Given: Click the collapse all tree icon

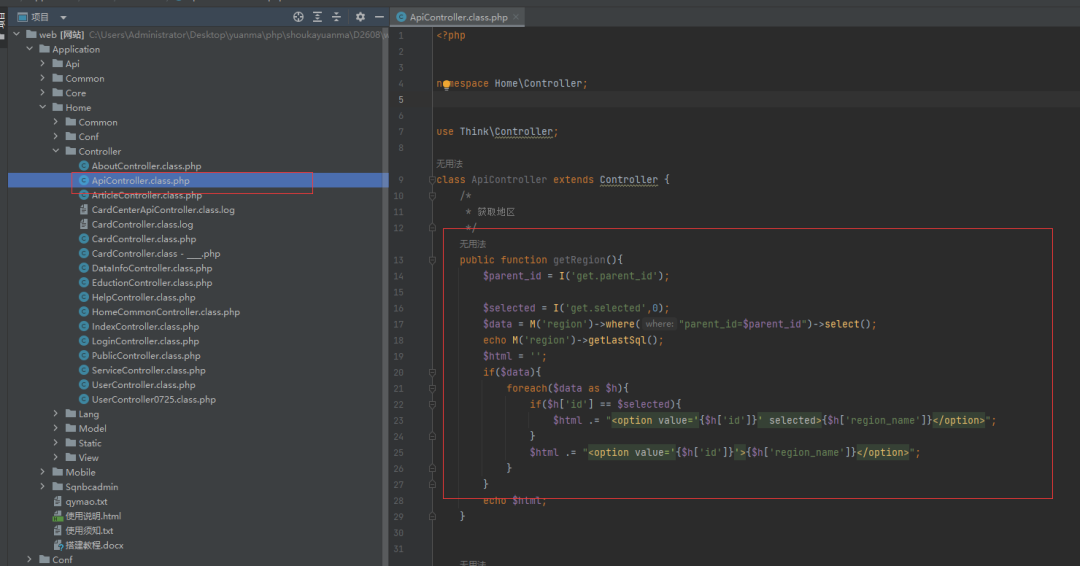Looking at the screenshot, I should point(336,17).
